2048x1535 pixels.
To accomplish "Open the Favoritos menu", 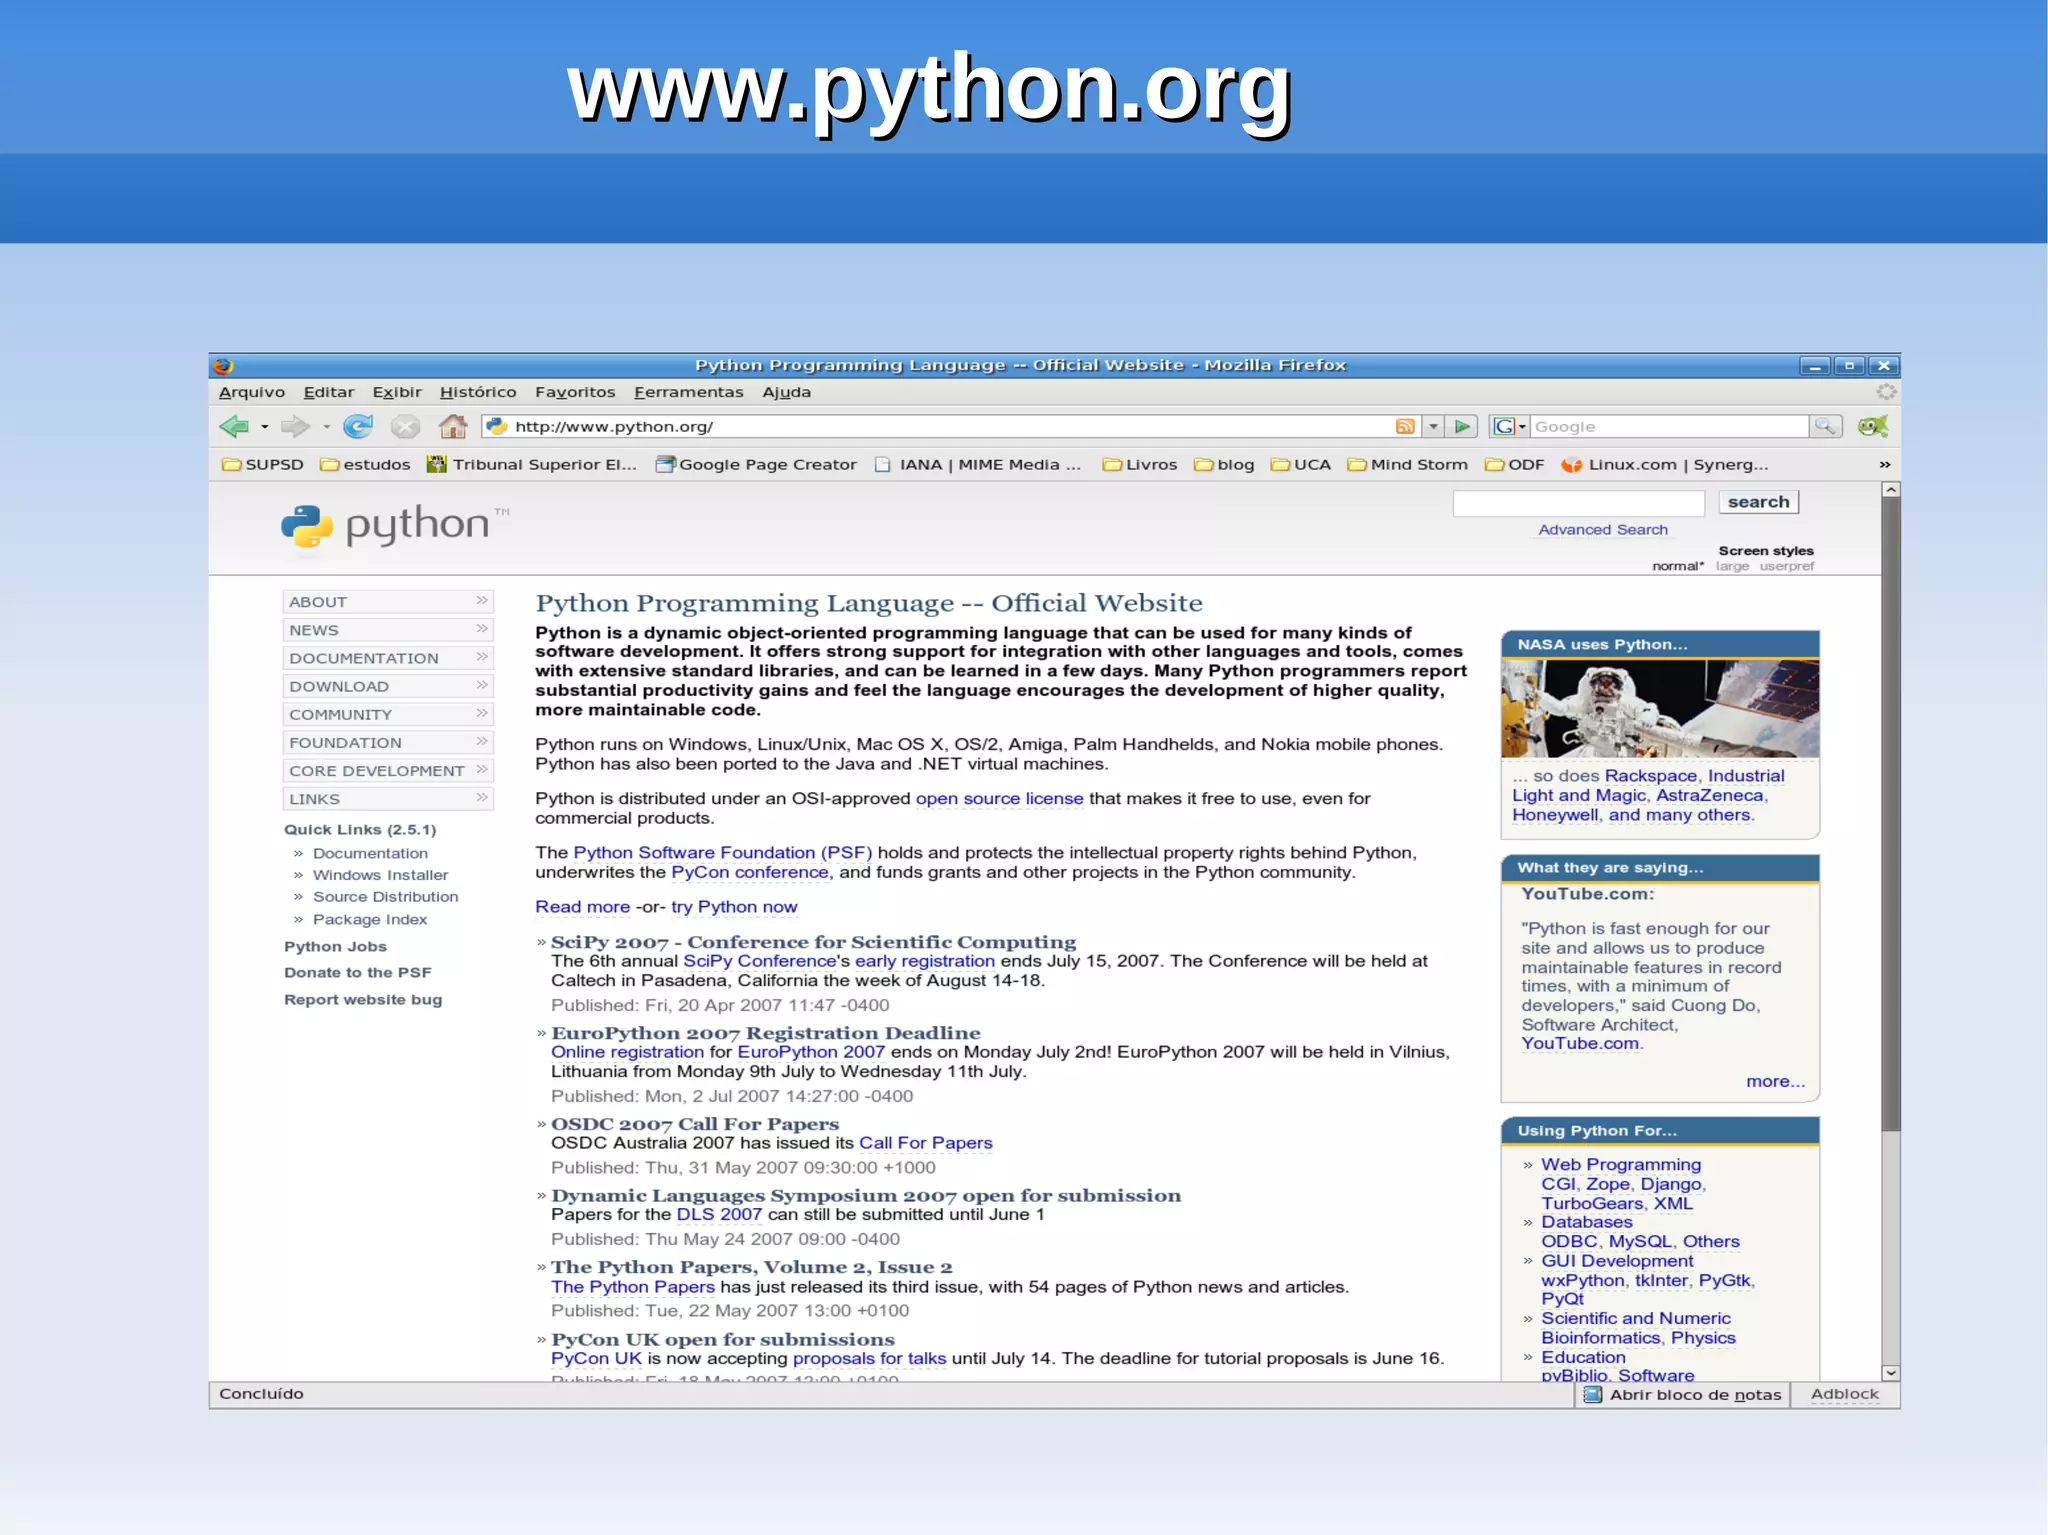I will (x=575, y=392).
